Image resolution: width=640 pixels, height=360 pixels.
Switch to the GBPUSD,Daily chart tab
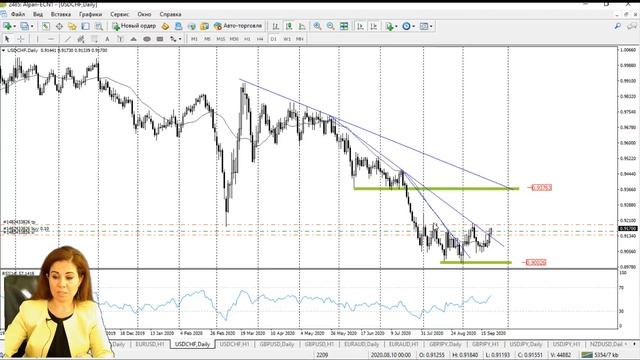[x=277, y=344]
